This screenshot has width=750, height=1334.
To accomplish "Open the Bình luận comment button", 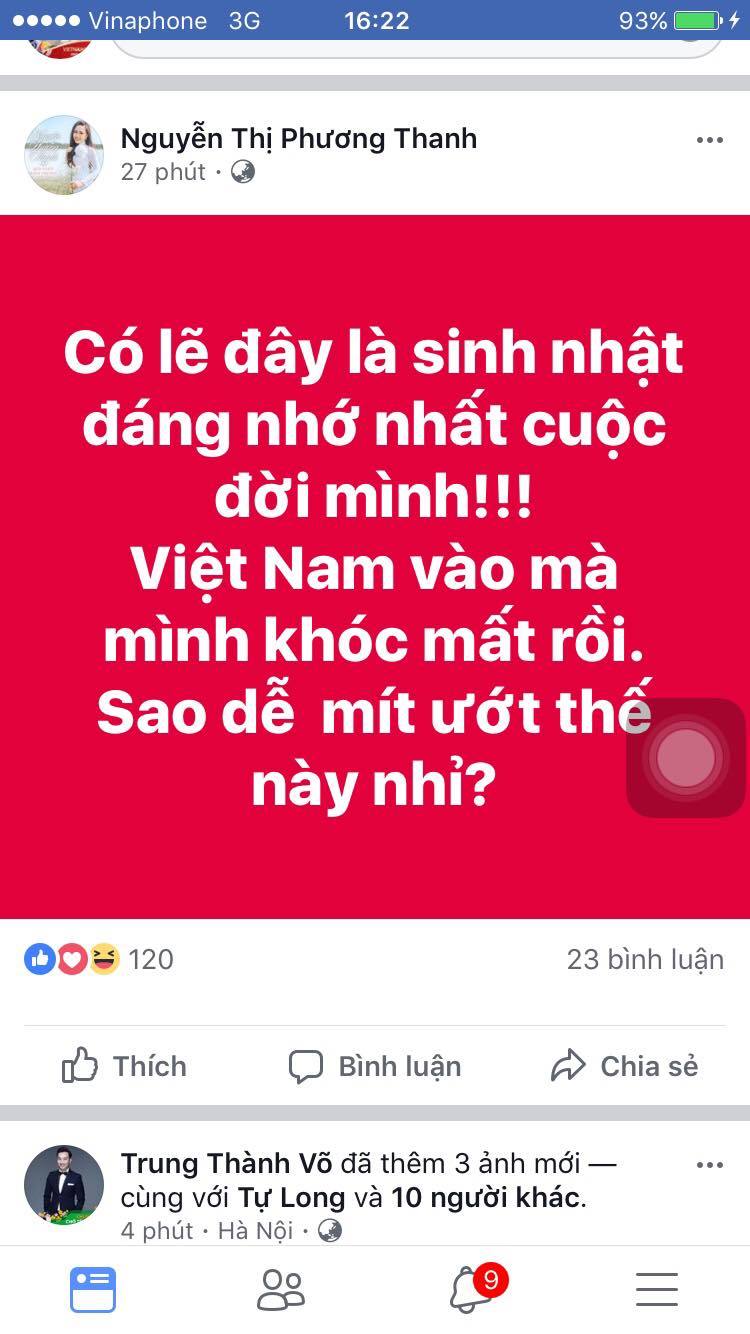I will (x=375, y=1066).
